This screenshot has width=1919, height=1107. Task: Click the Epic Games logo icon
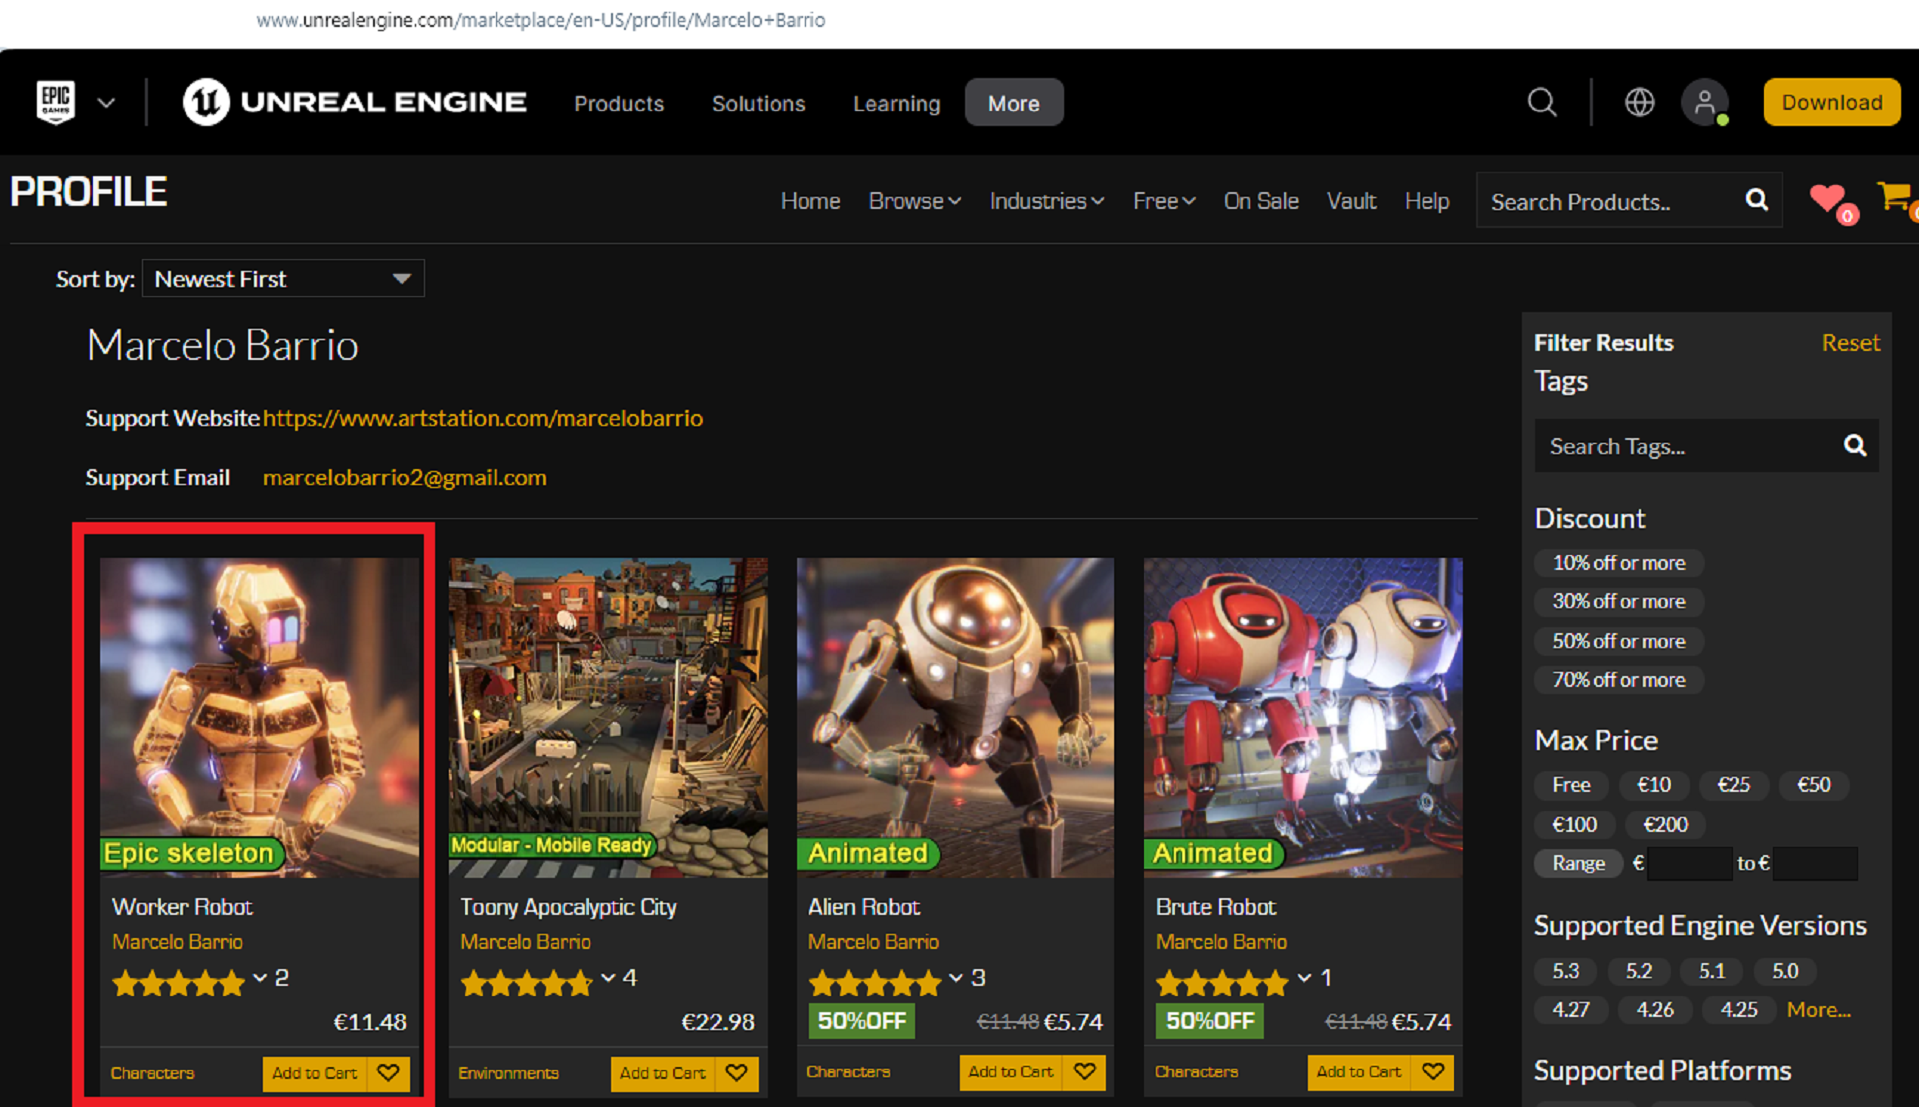[x=56, y=102]
